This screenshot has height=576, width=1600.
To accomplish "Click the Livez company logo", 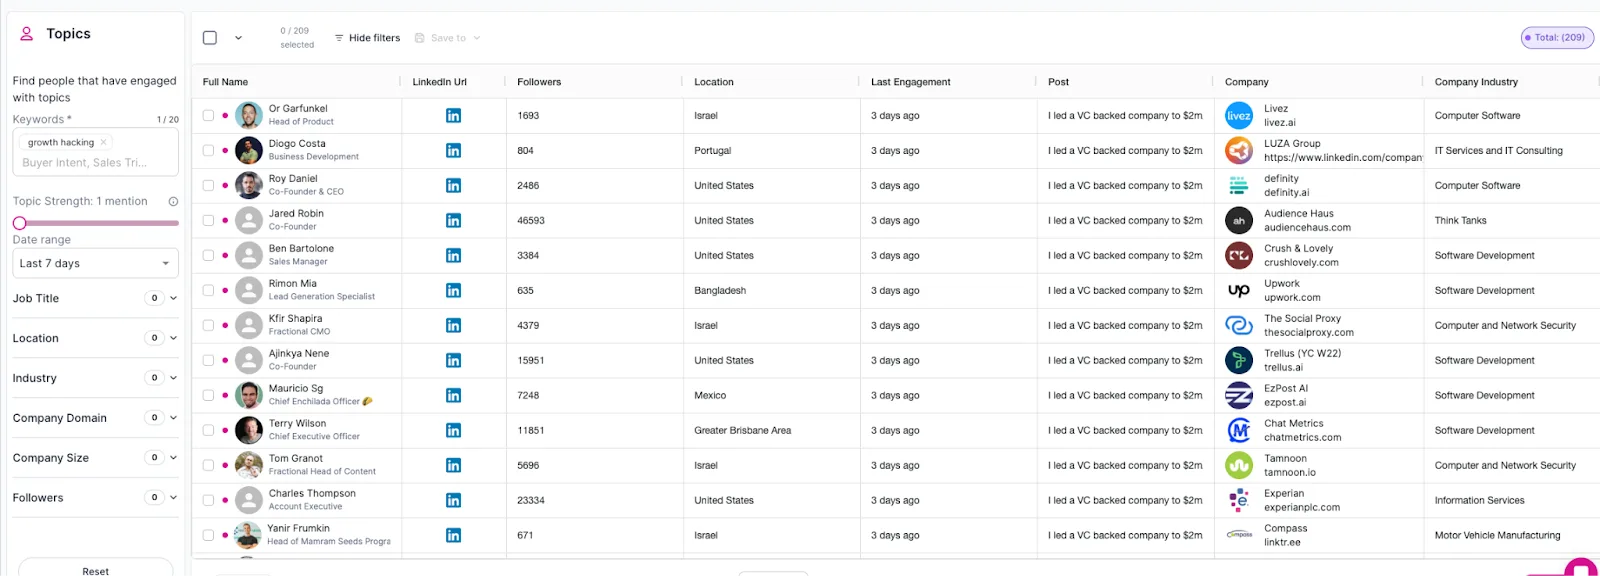I will (1239, 116).
